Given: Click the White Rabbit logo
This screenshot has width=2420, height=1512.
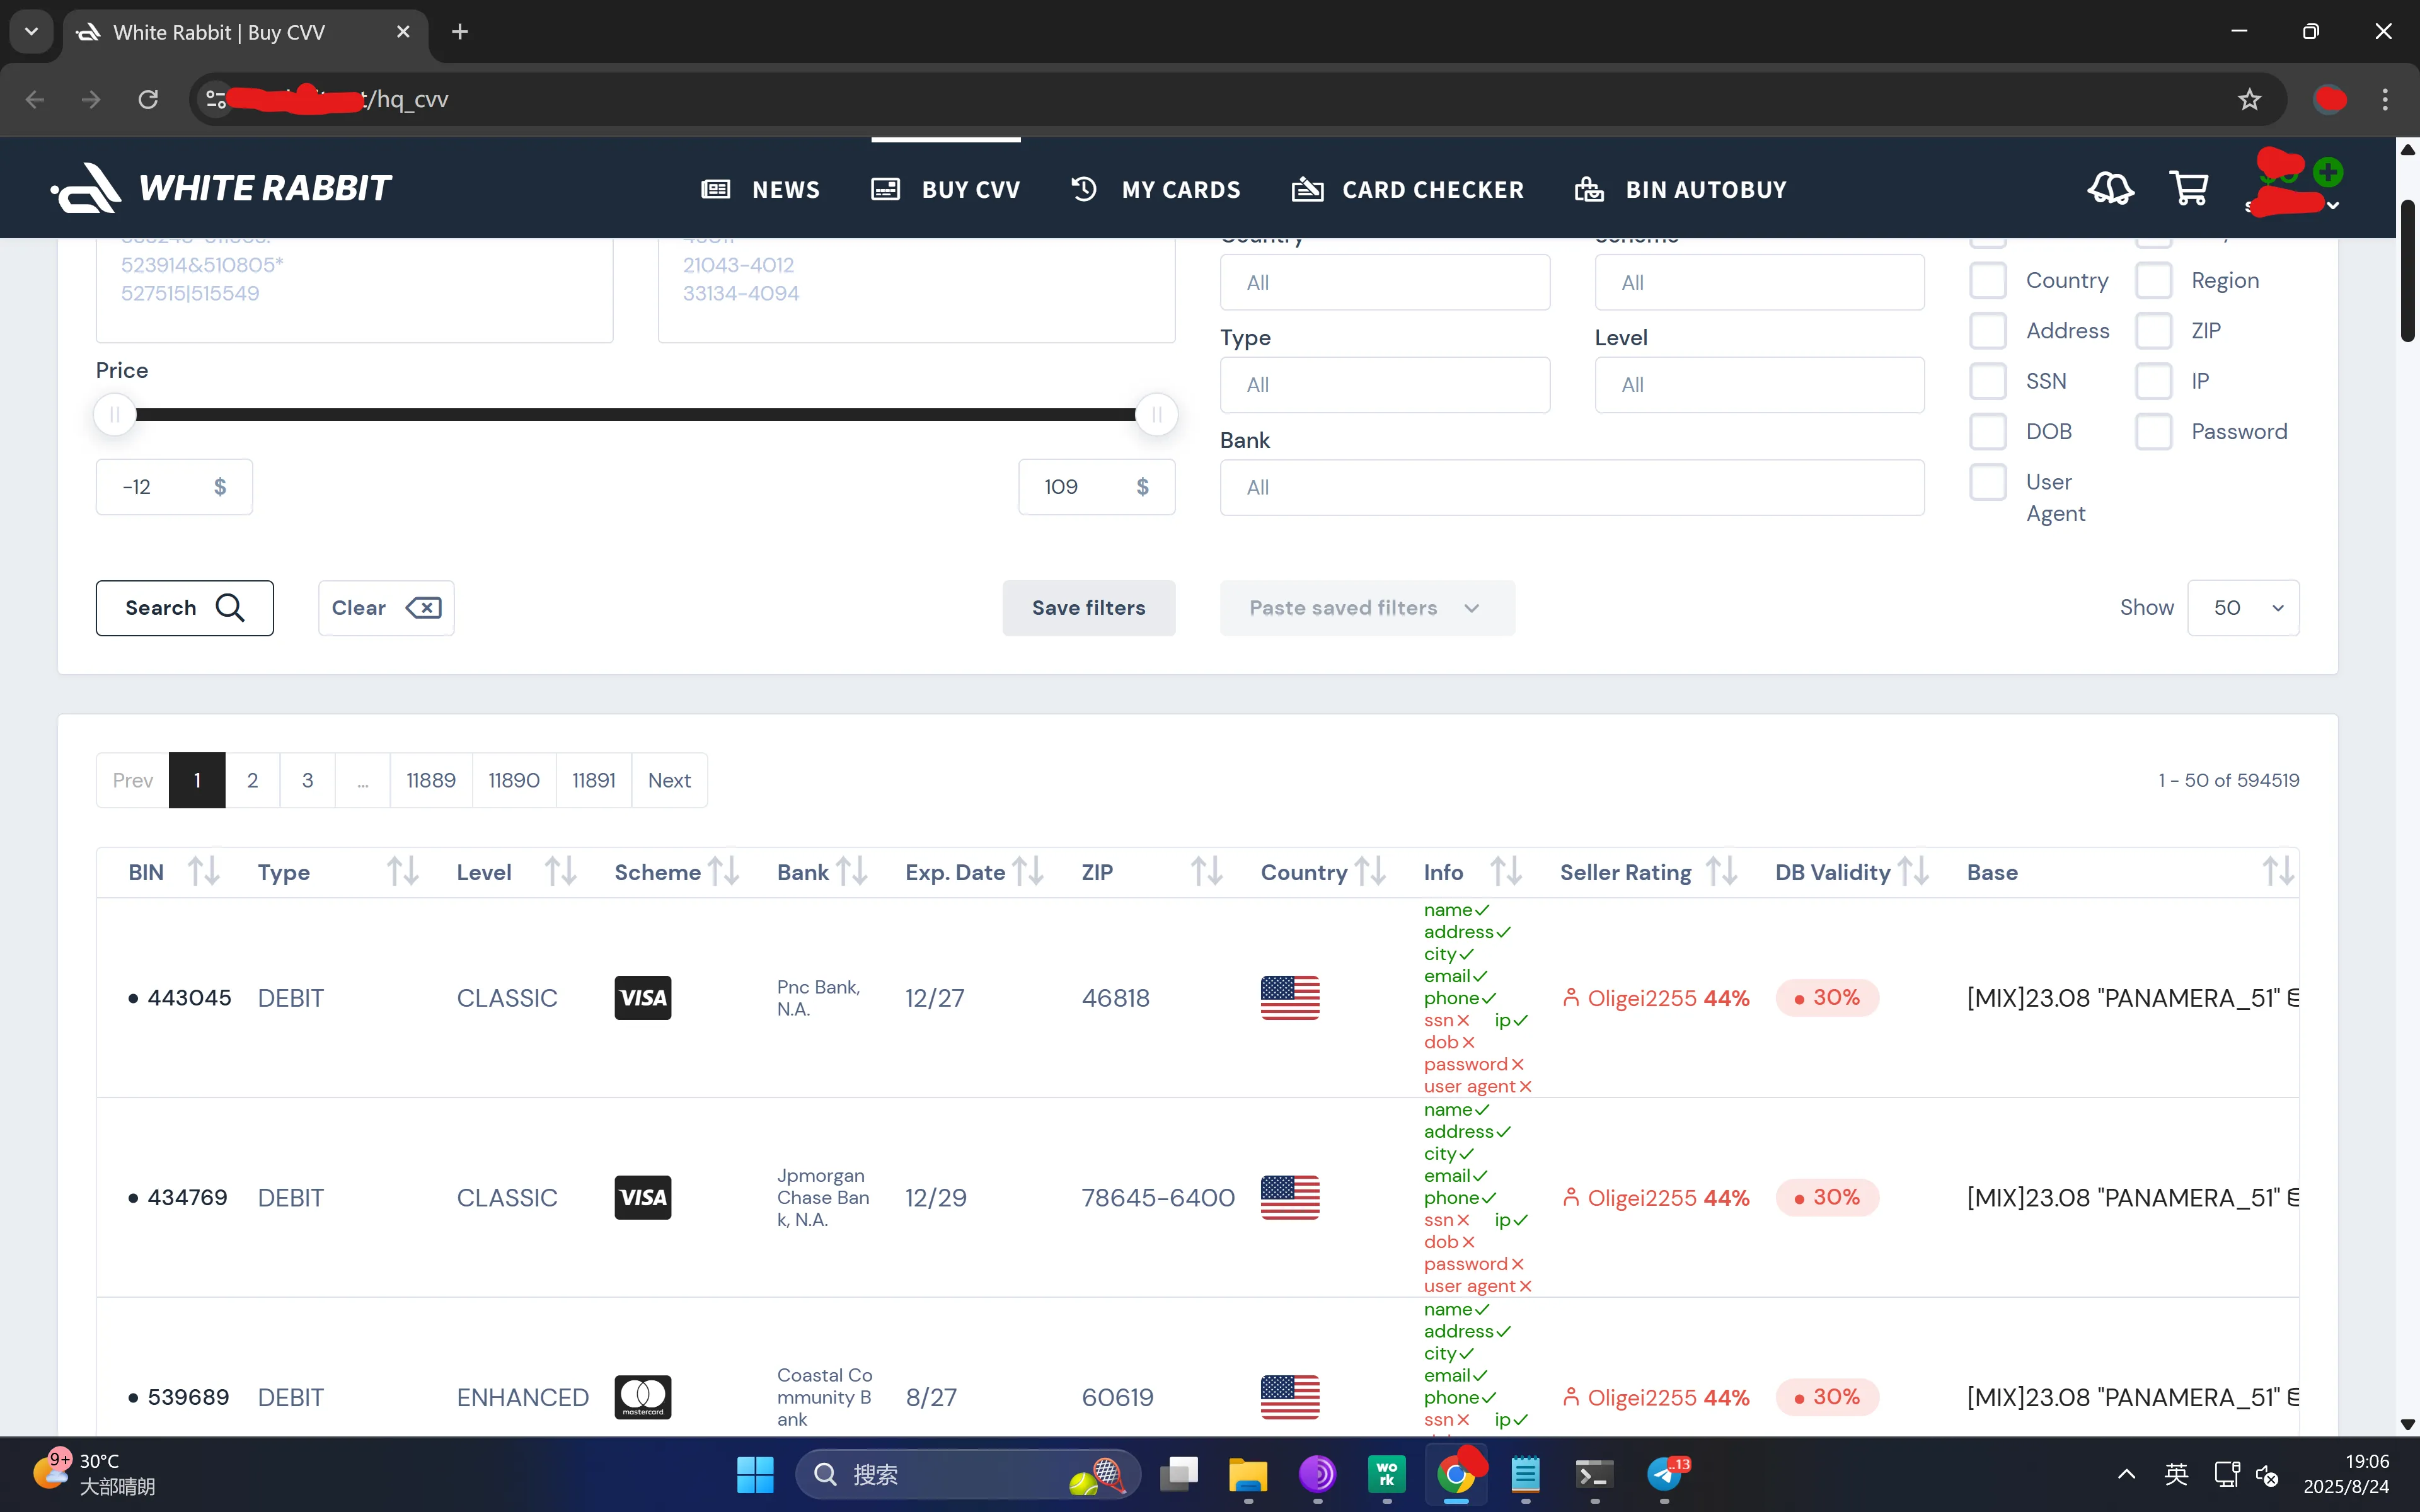Looking at the screenshot, I should point(221,188).
